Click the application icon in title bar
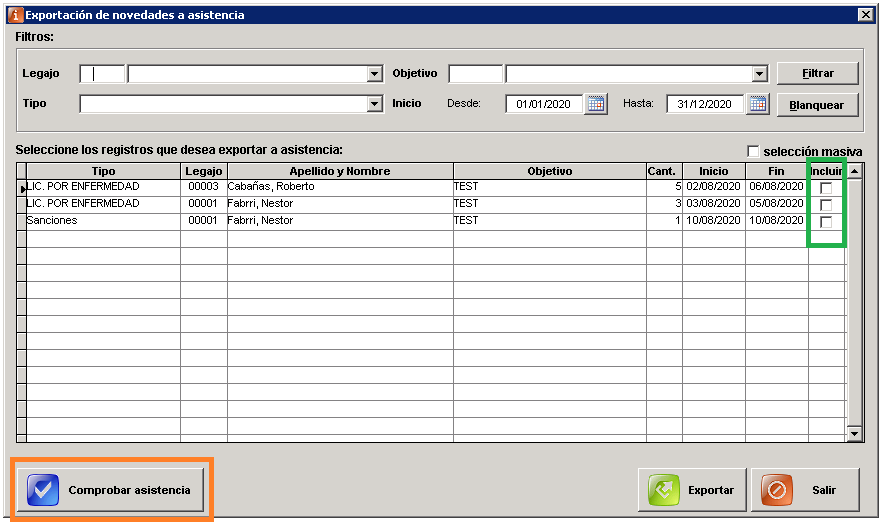The height and width of the screenshot is (526, 885). point(16,15)
